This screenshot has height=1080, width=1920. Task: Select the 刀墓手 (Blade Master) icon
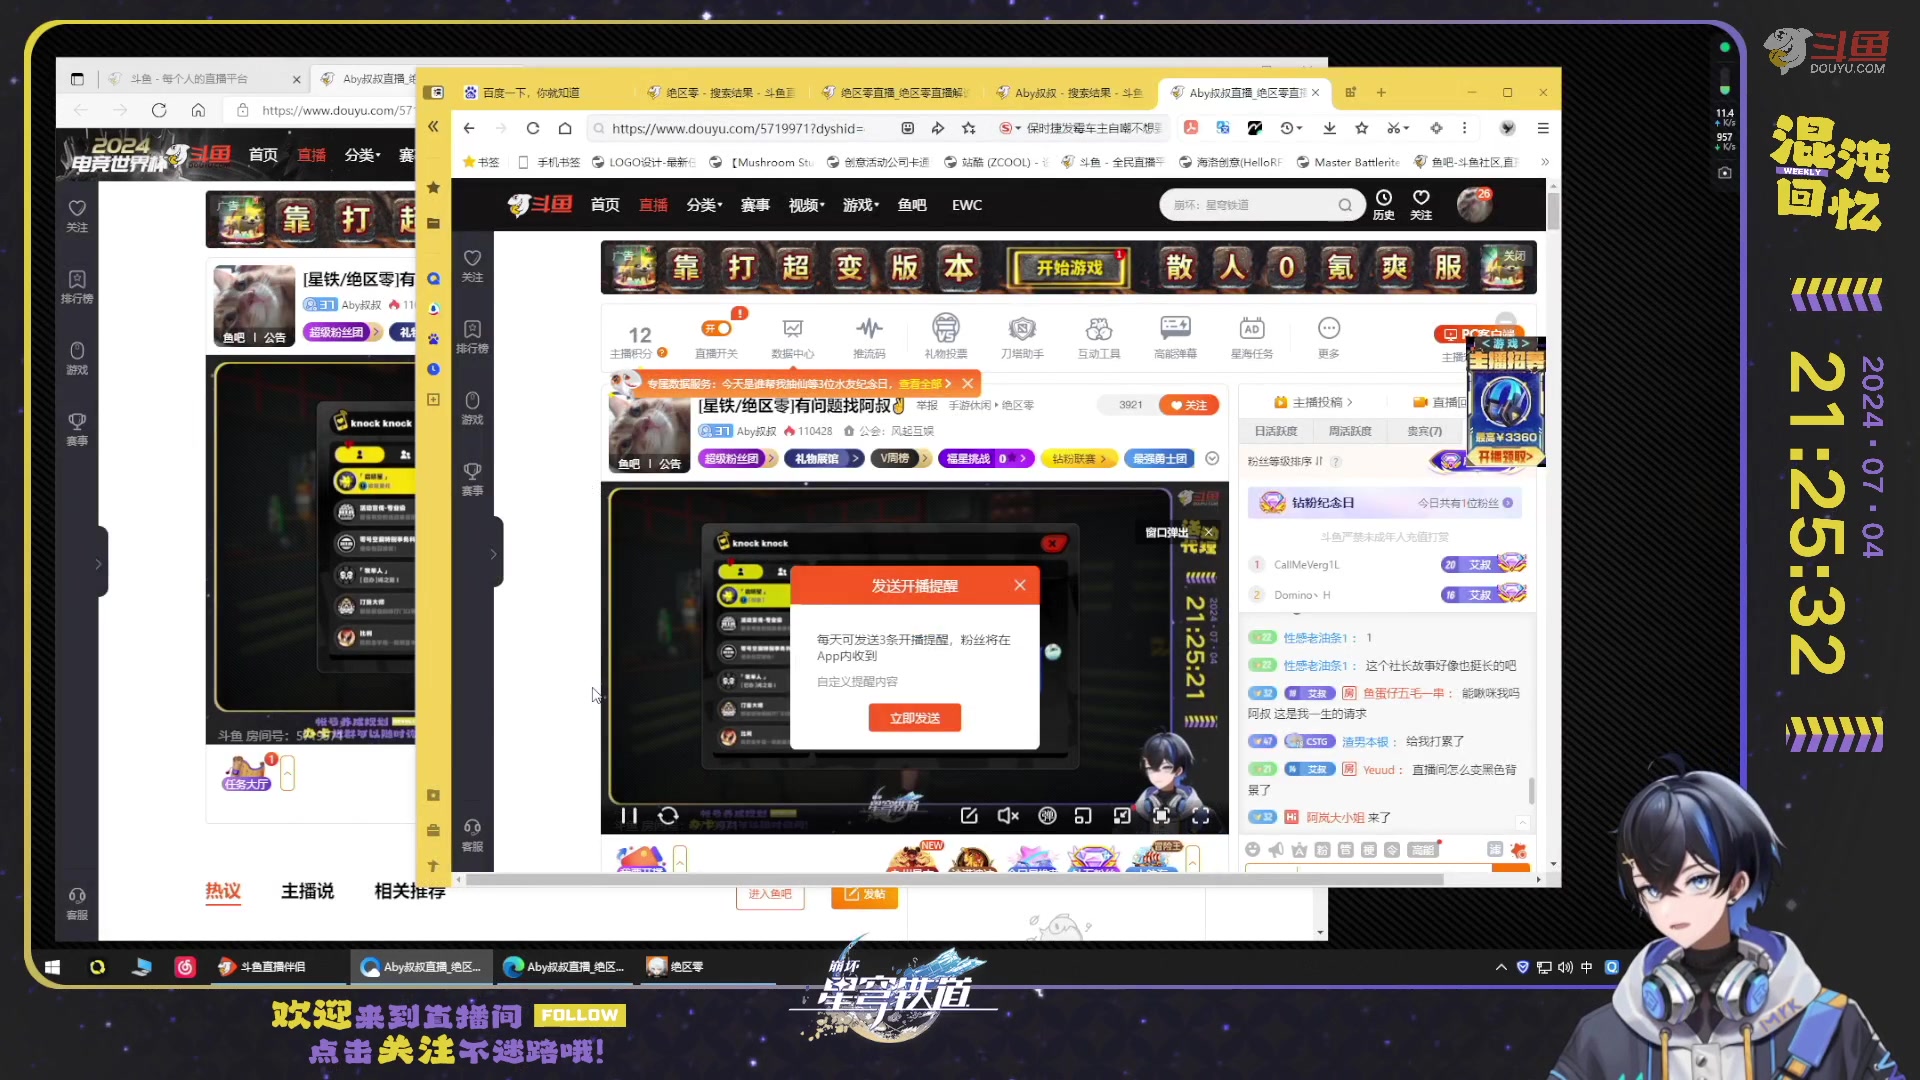(1022, 330)
